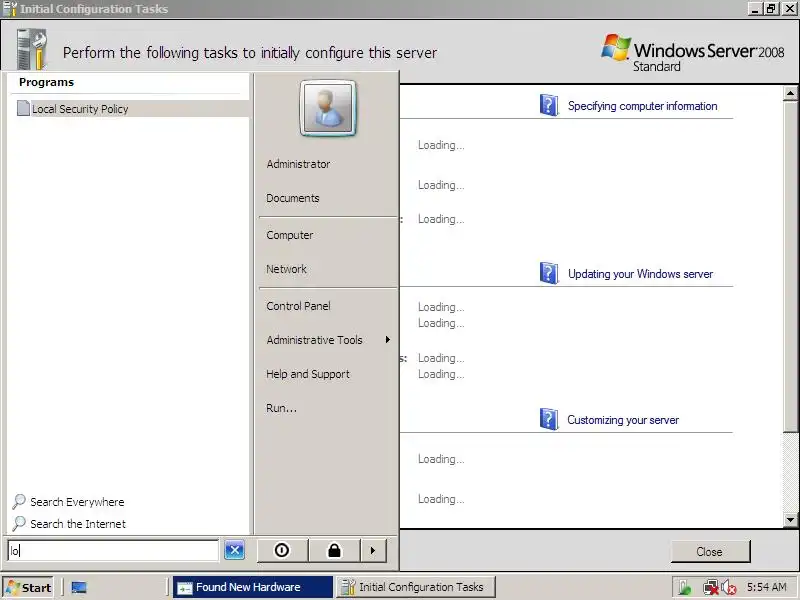The width and height of the screenshot is (800, 600).
Task: Click the scrollbar up arrow
Action: coord(790,93)
